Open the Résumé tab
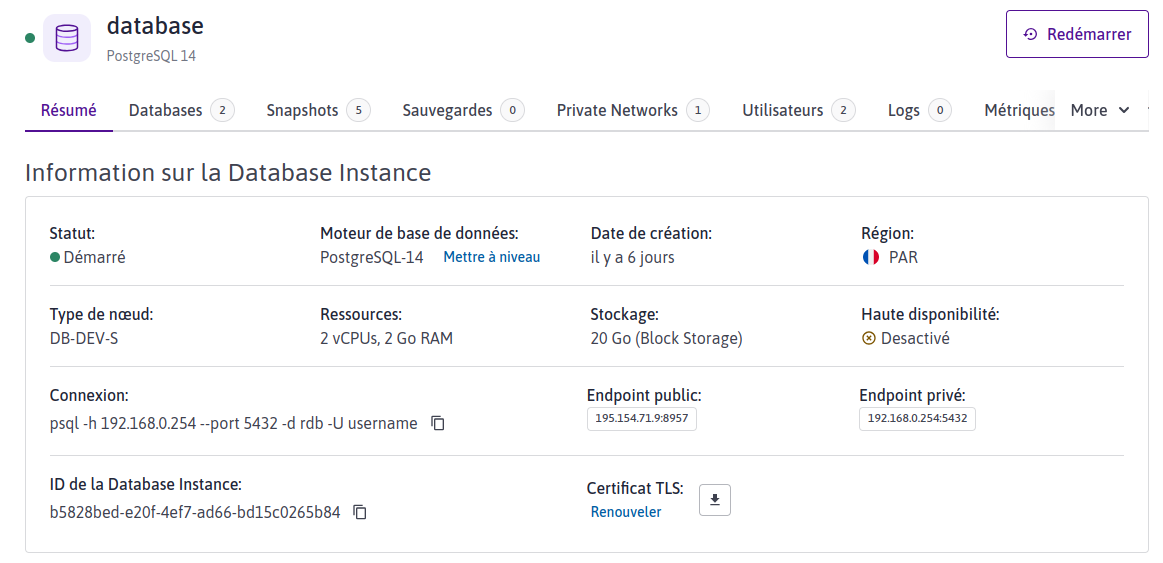The height and width of the screenshot is (563, 1163). (69, 110)
